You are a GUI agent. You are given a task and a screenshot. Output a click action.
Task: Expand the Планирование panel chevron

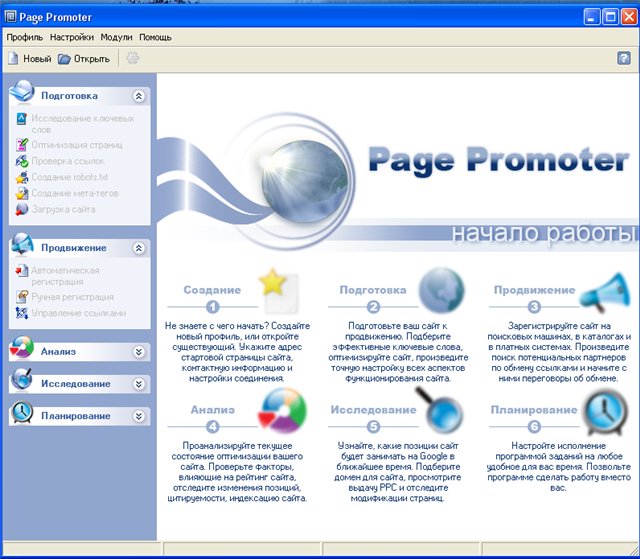pos(139,416)
